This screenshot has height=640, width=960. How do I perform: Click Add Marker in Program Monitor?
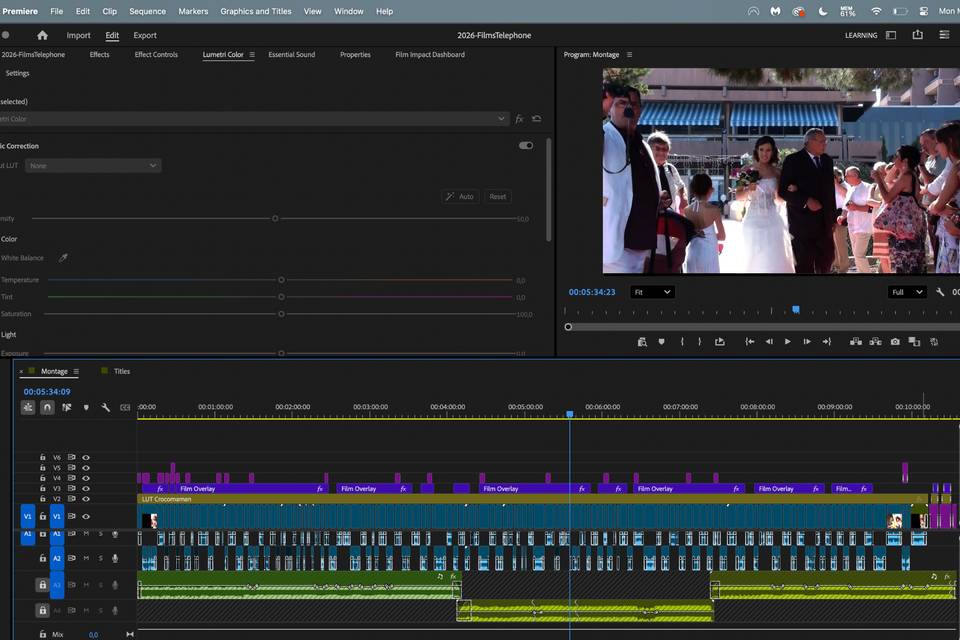(661, 342)
